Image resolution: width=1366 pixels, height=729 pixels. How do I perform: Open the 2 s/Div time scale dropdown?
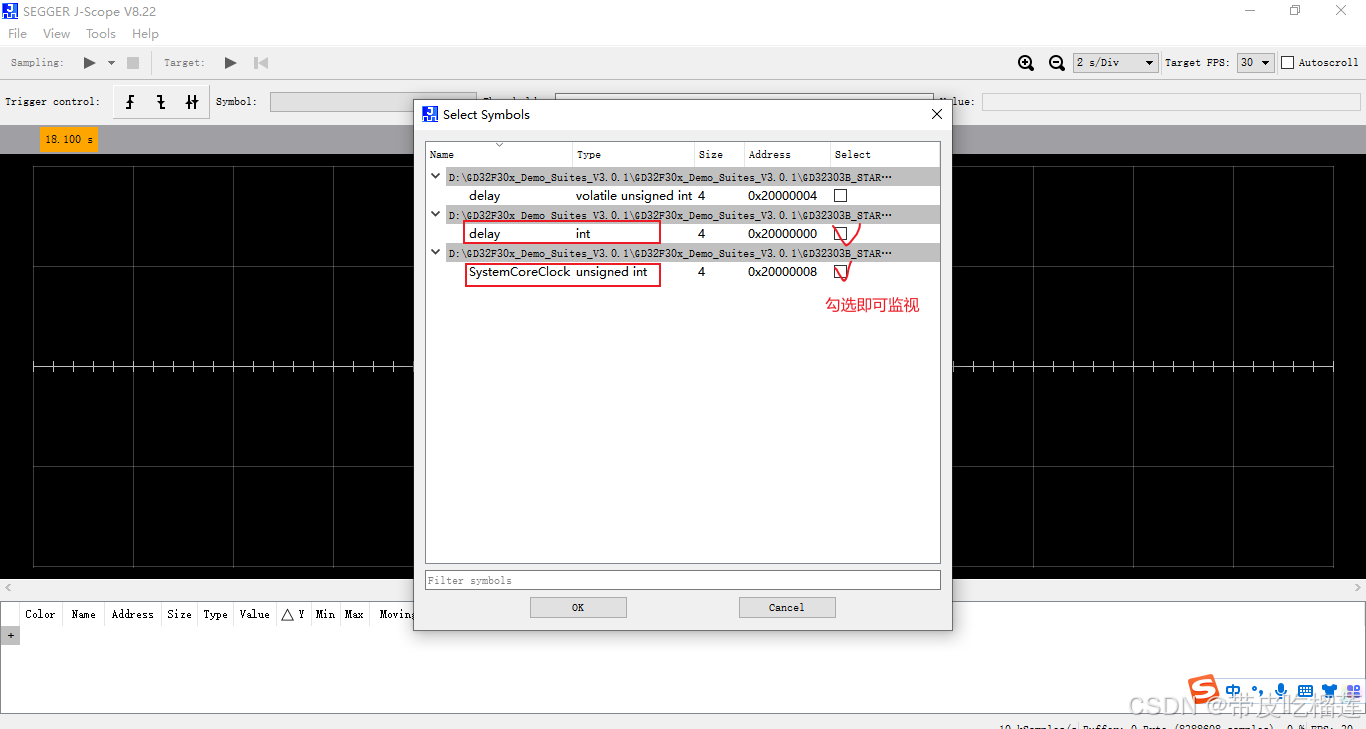1115,63
